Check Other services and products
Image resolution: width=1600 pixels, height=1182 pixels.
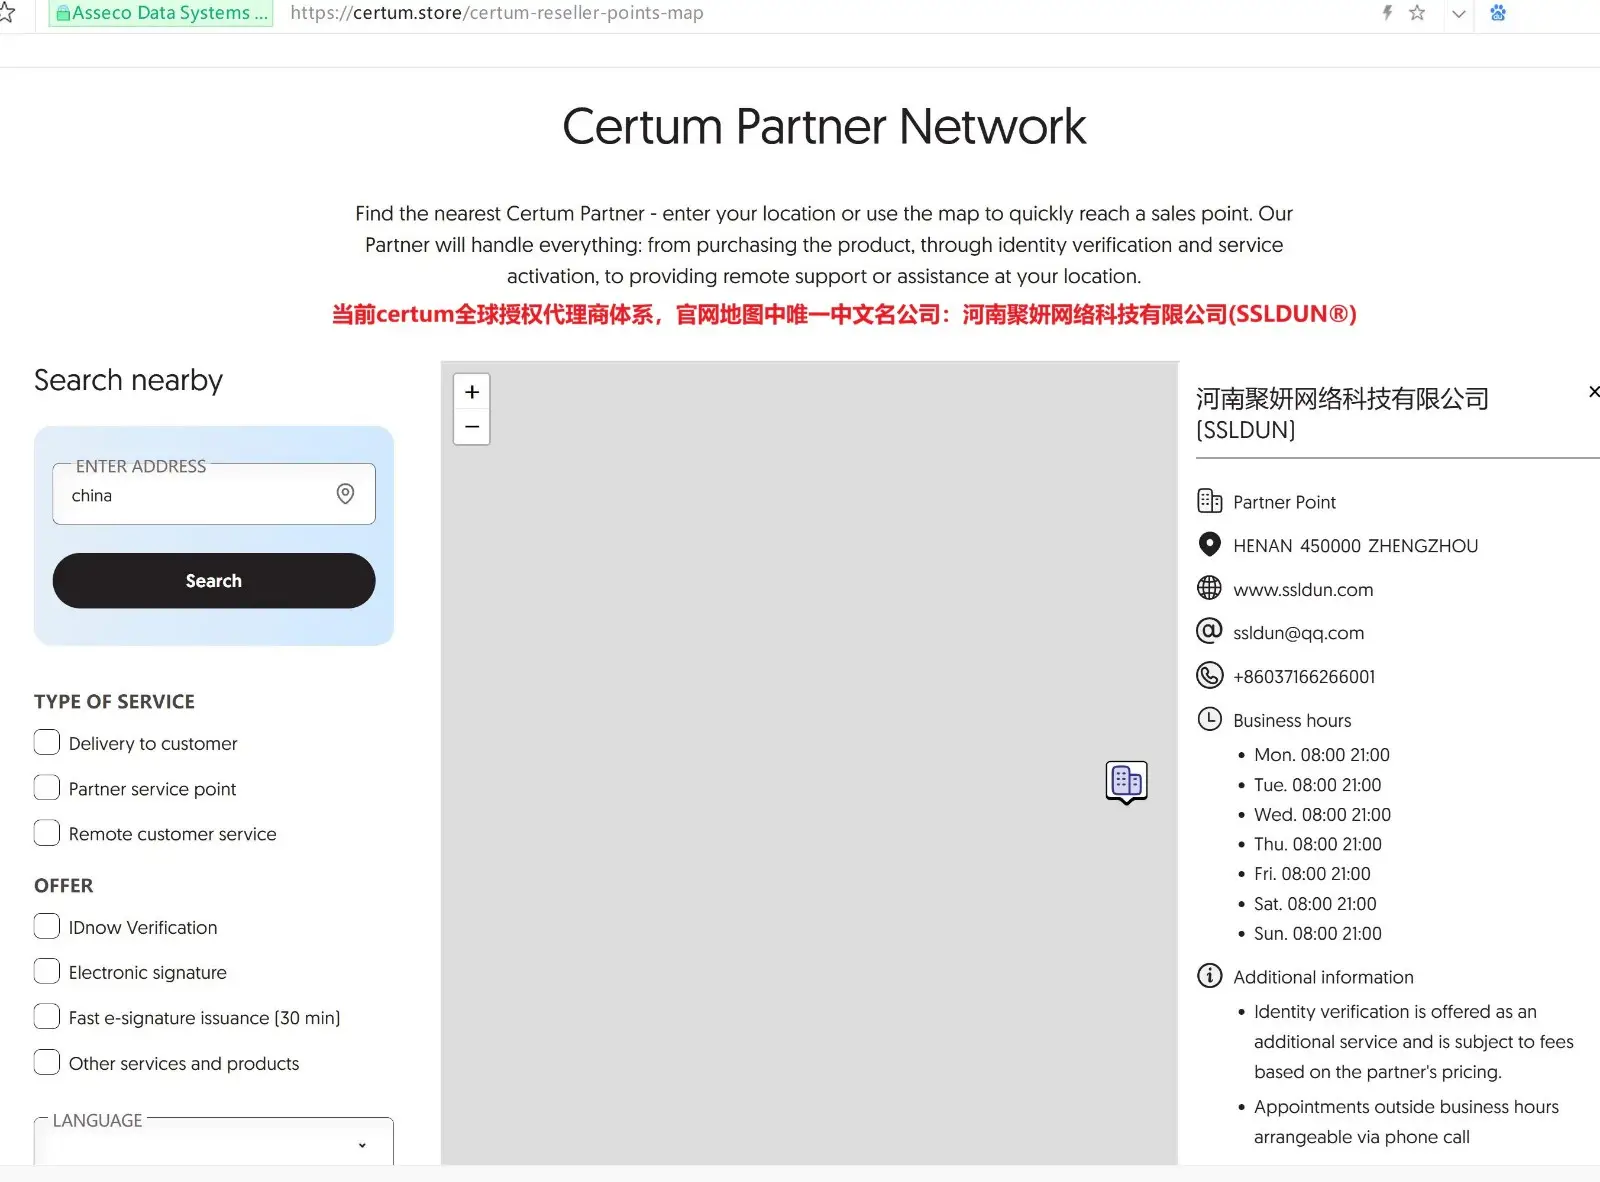(x=47, y=1062)
